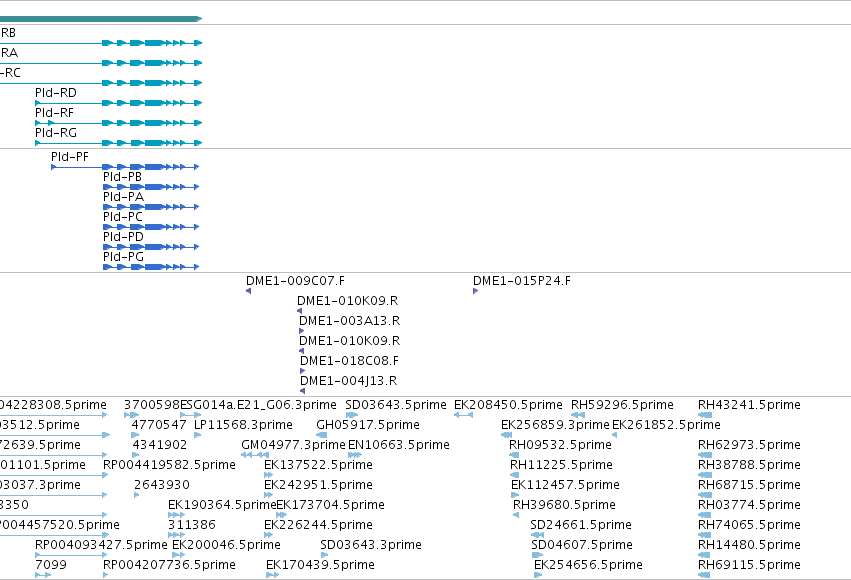Click RH62973.5prime EST label
The width and height of the screenshot is (851, 580).
pos(750,445)
